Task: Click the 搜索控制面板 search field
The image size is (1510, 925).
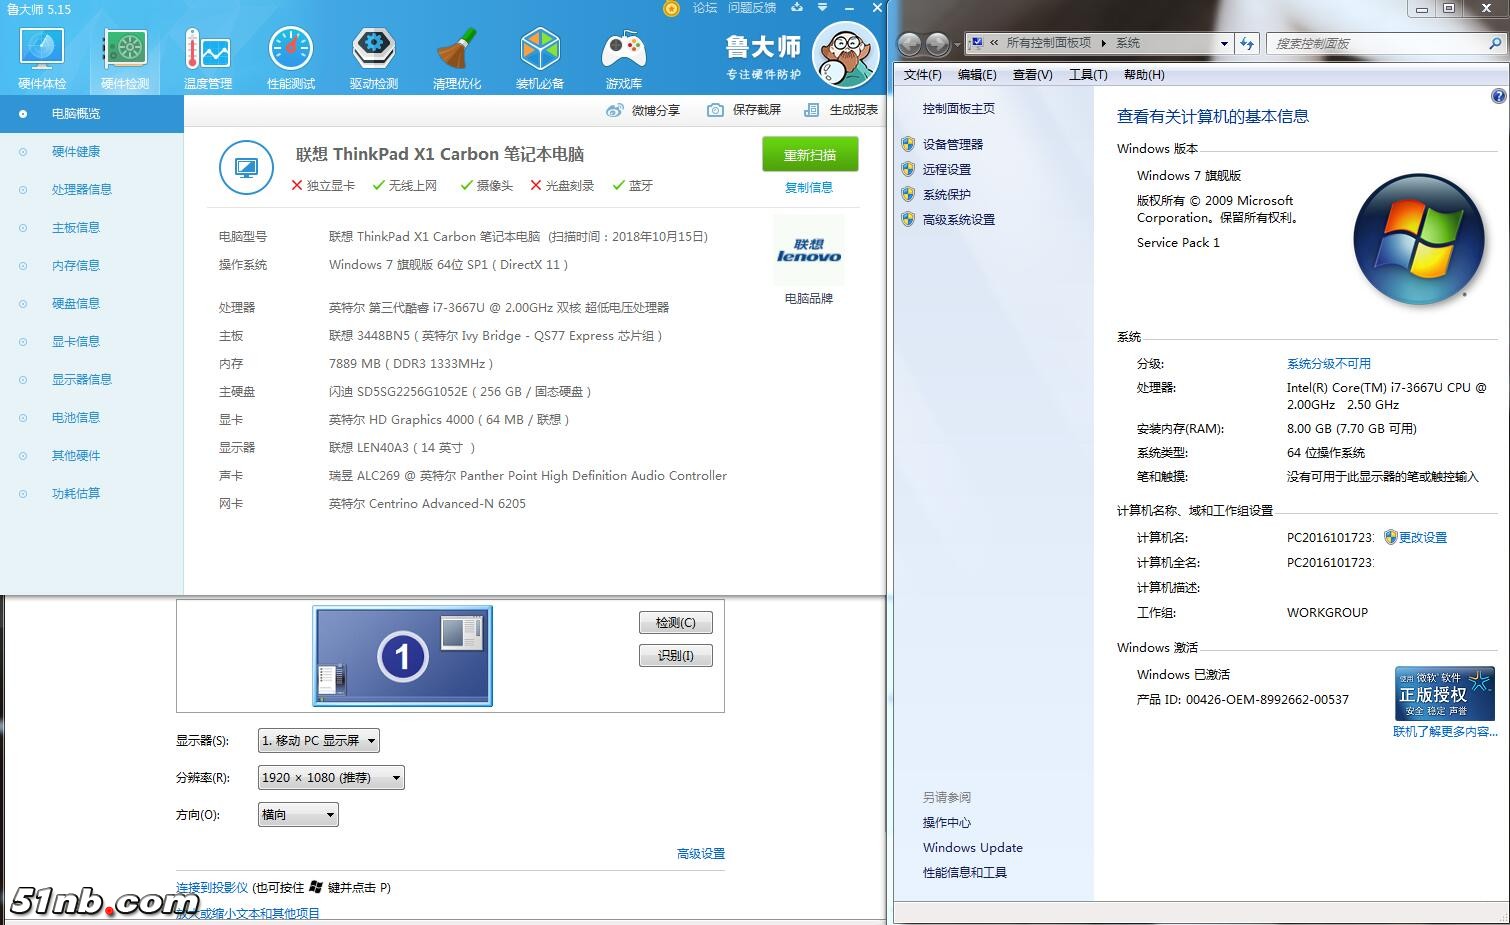Action: click(x=1380, y=44)
